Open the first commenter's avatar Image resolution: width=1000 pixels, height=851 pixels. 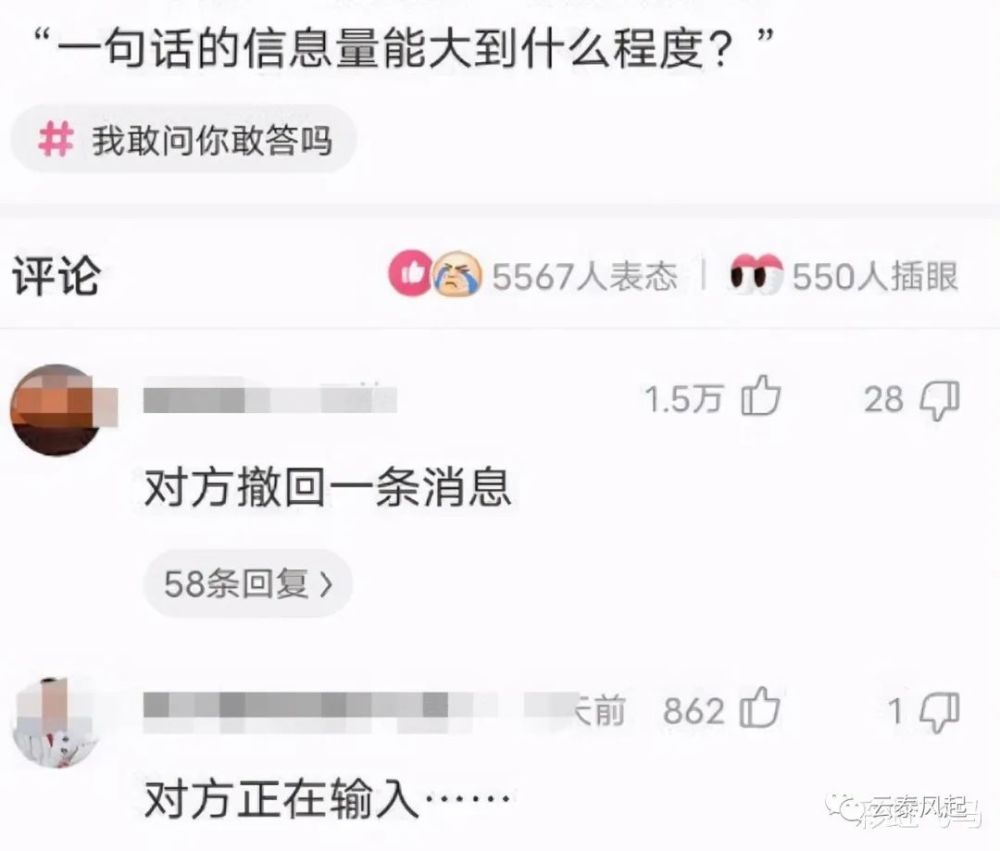57,410
